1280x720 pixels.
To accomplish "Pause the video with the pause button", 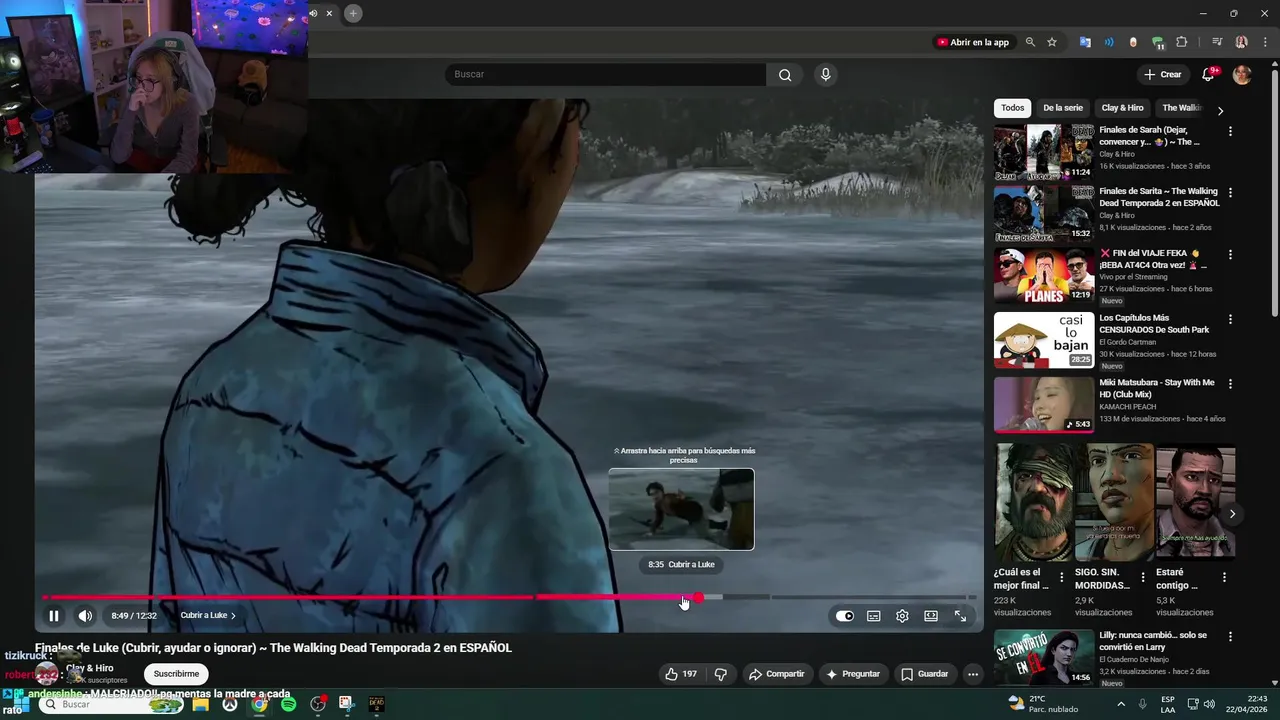I will [54, 616].
